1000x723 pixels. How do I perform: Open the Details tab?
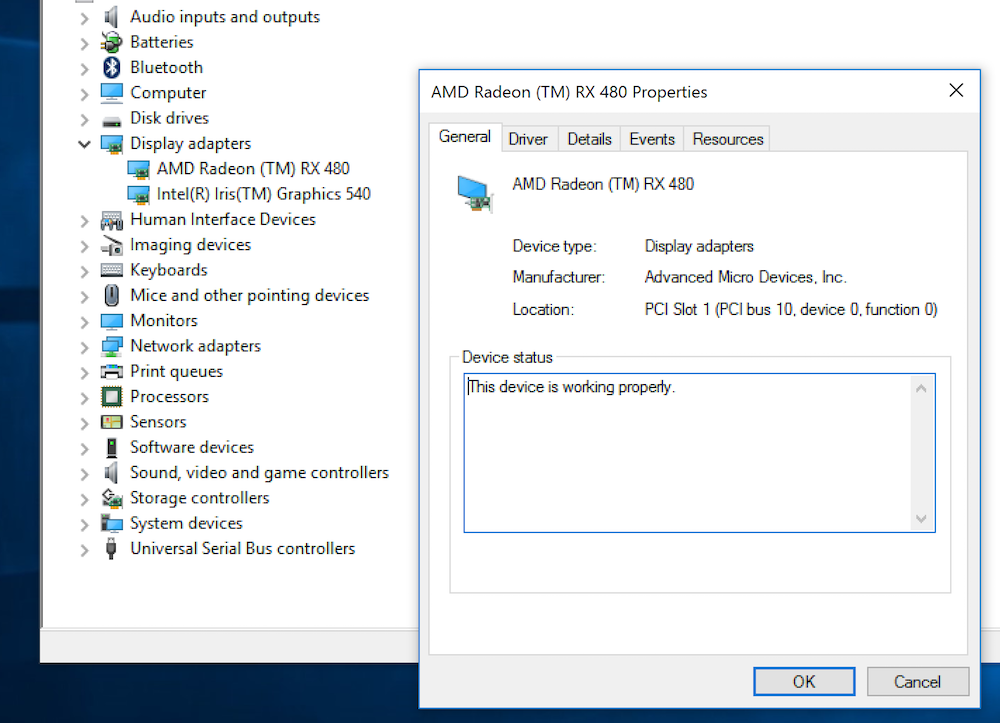pos(589,139)
